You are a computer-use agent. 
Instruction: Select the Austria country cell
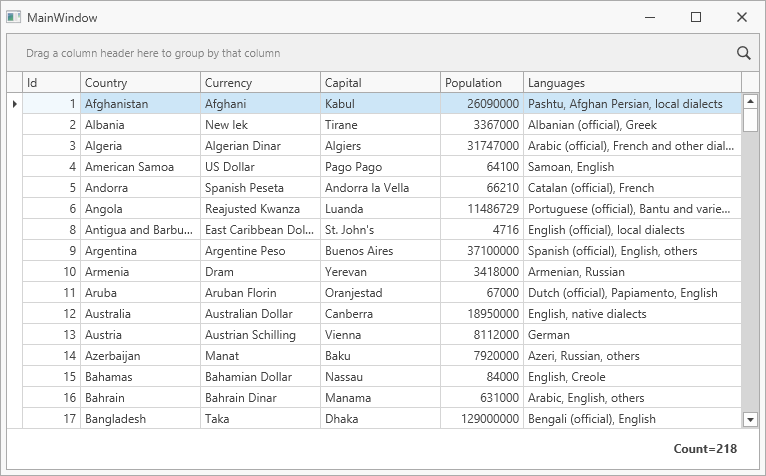click(x=140, y=335)
